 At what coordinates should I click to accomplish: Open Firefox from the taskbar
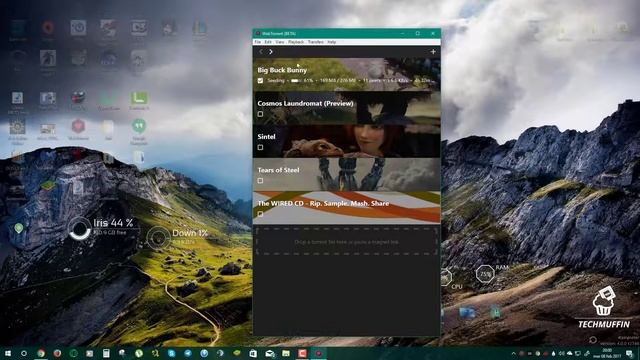click(x=57, y=353)
